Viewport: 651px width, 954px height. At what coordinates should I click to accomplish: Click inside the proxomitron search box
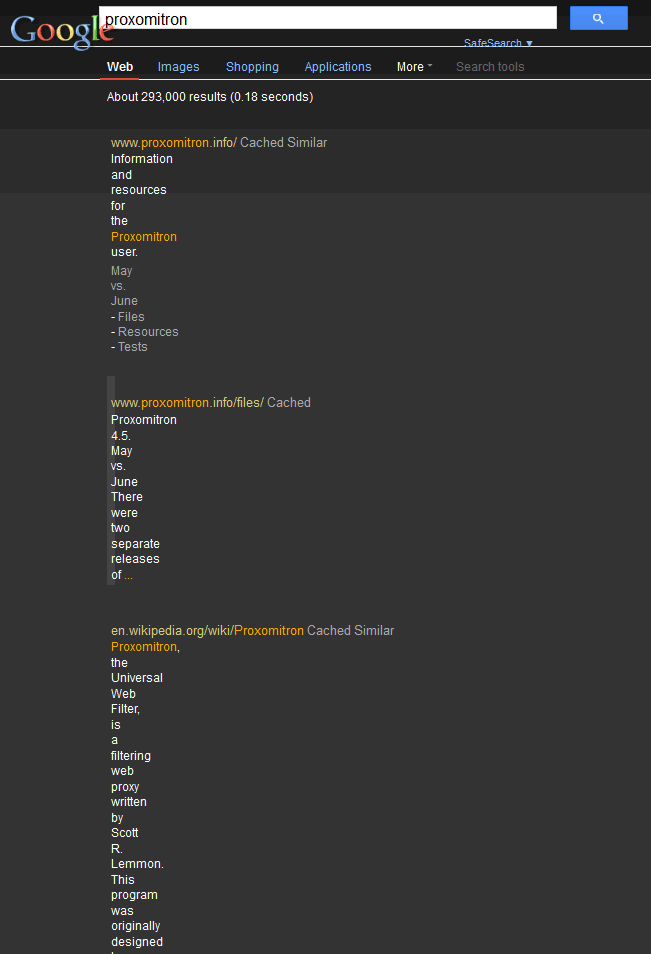pos(328,19)
